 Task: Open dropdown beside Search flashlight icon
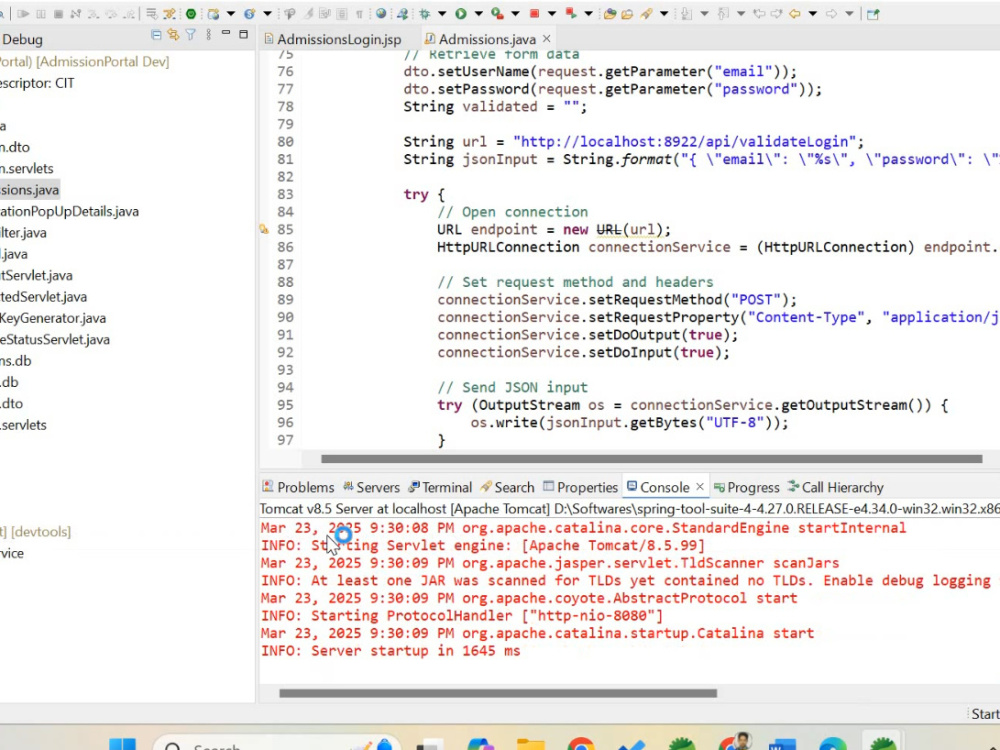tap(664, 13)
